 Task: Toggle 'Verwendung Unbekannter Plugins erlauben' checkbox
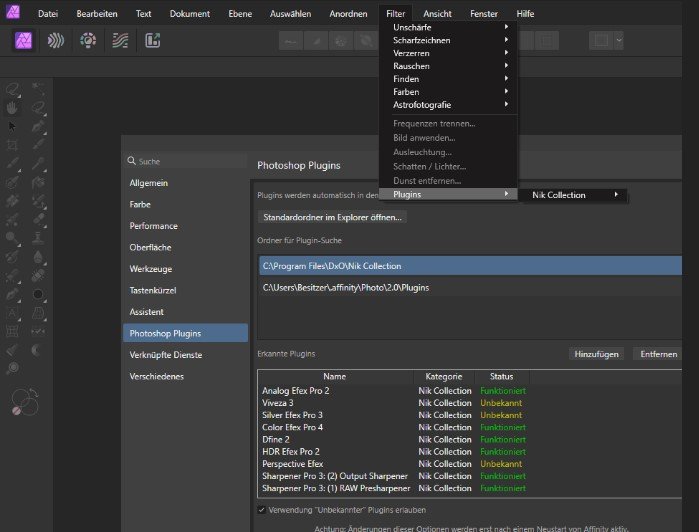tap(262, 510)
